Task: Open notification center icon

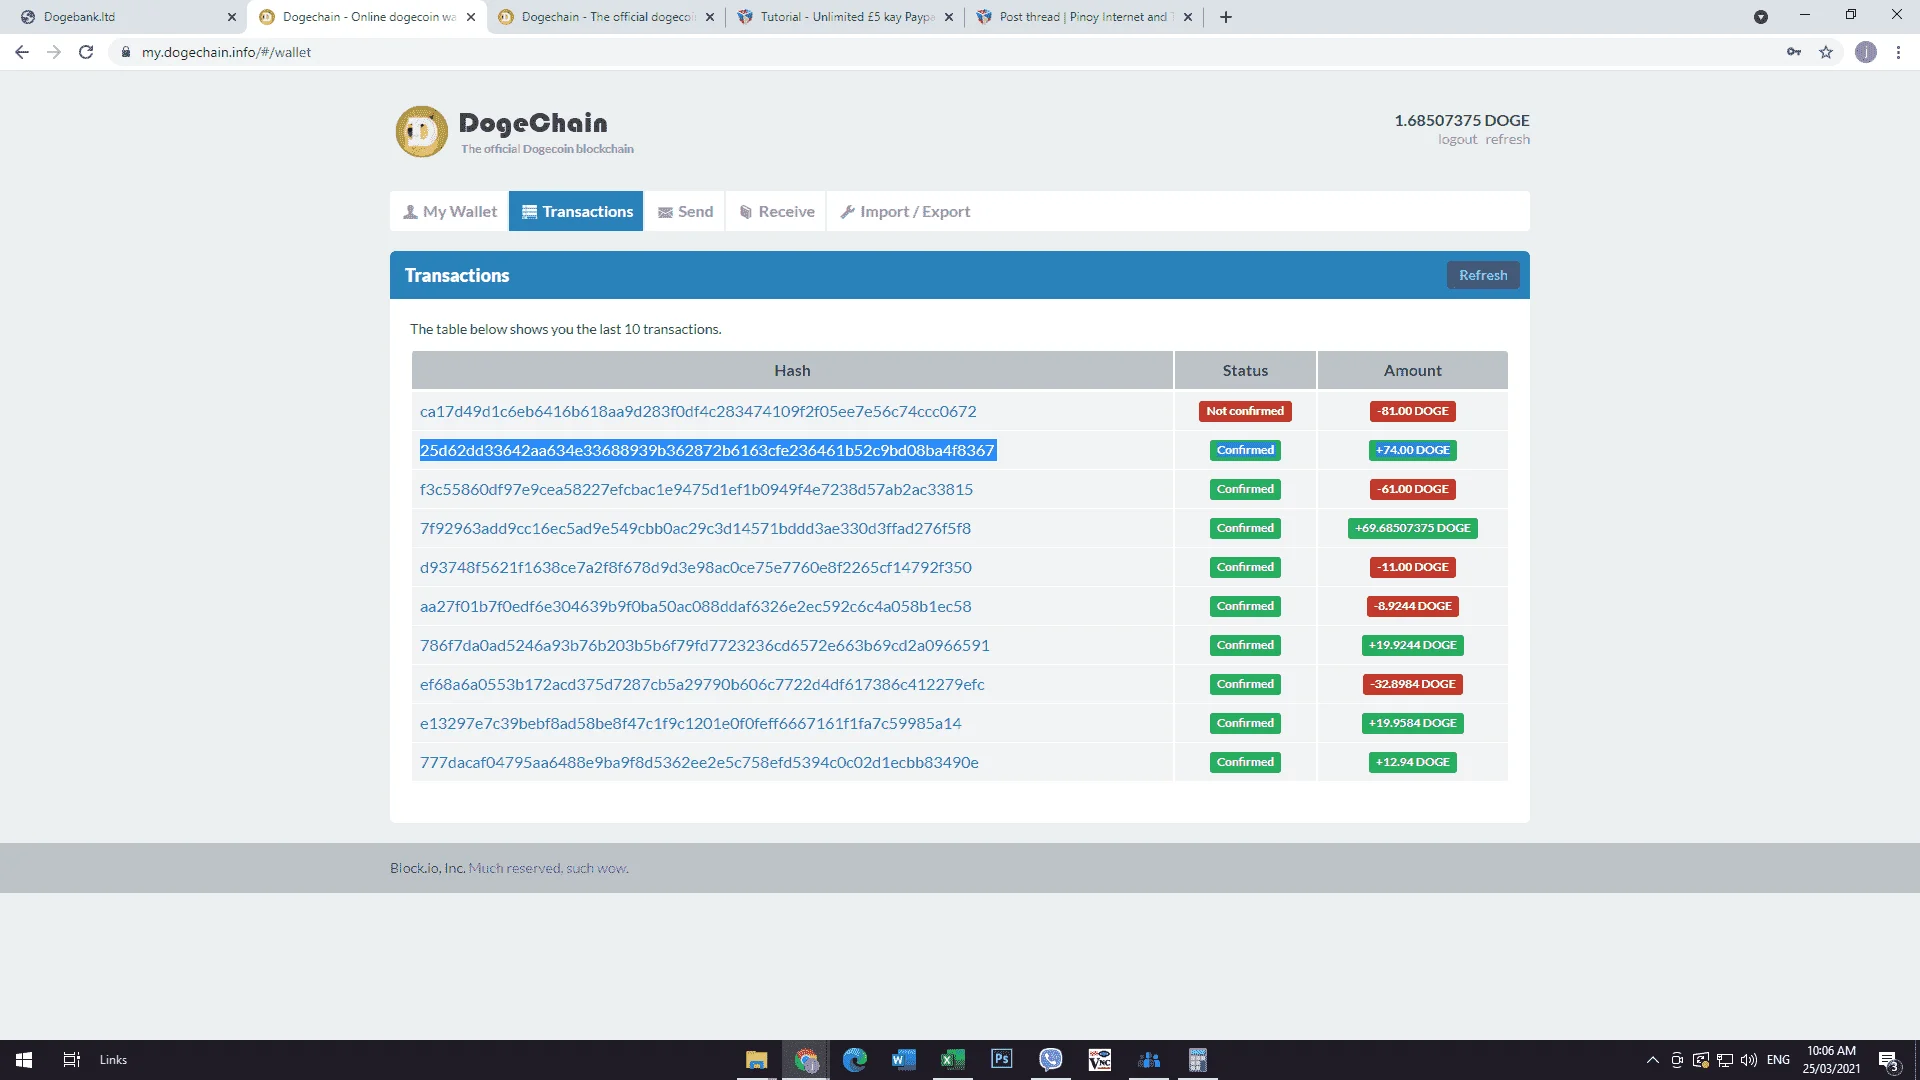Action: coord(1888,1060)
